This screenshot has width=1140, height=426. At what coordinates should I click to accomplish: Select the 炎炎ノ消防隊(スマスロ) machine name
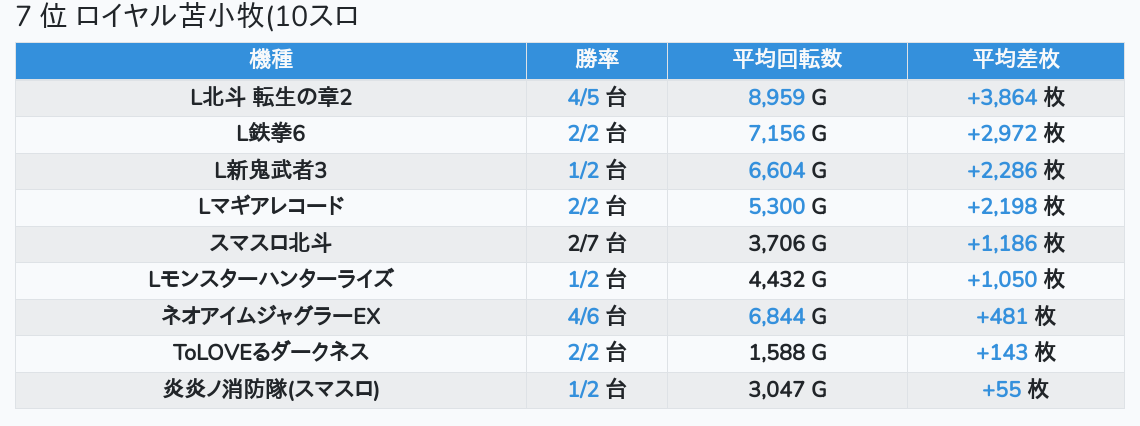(271, 390)
